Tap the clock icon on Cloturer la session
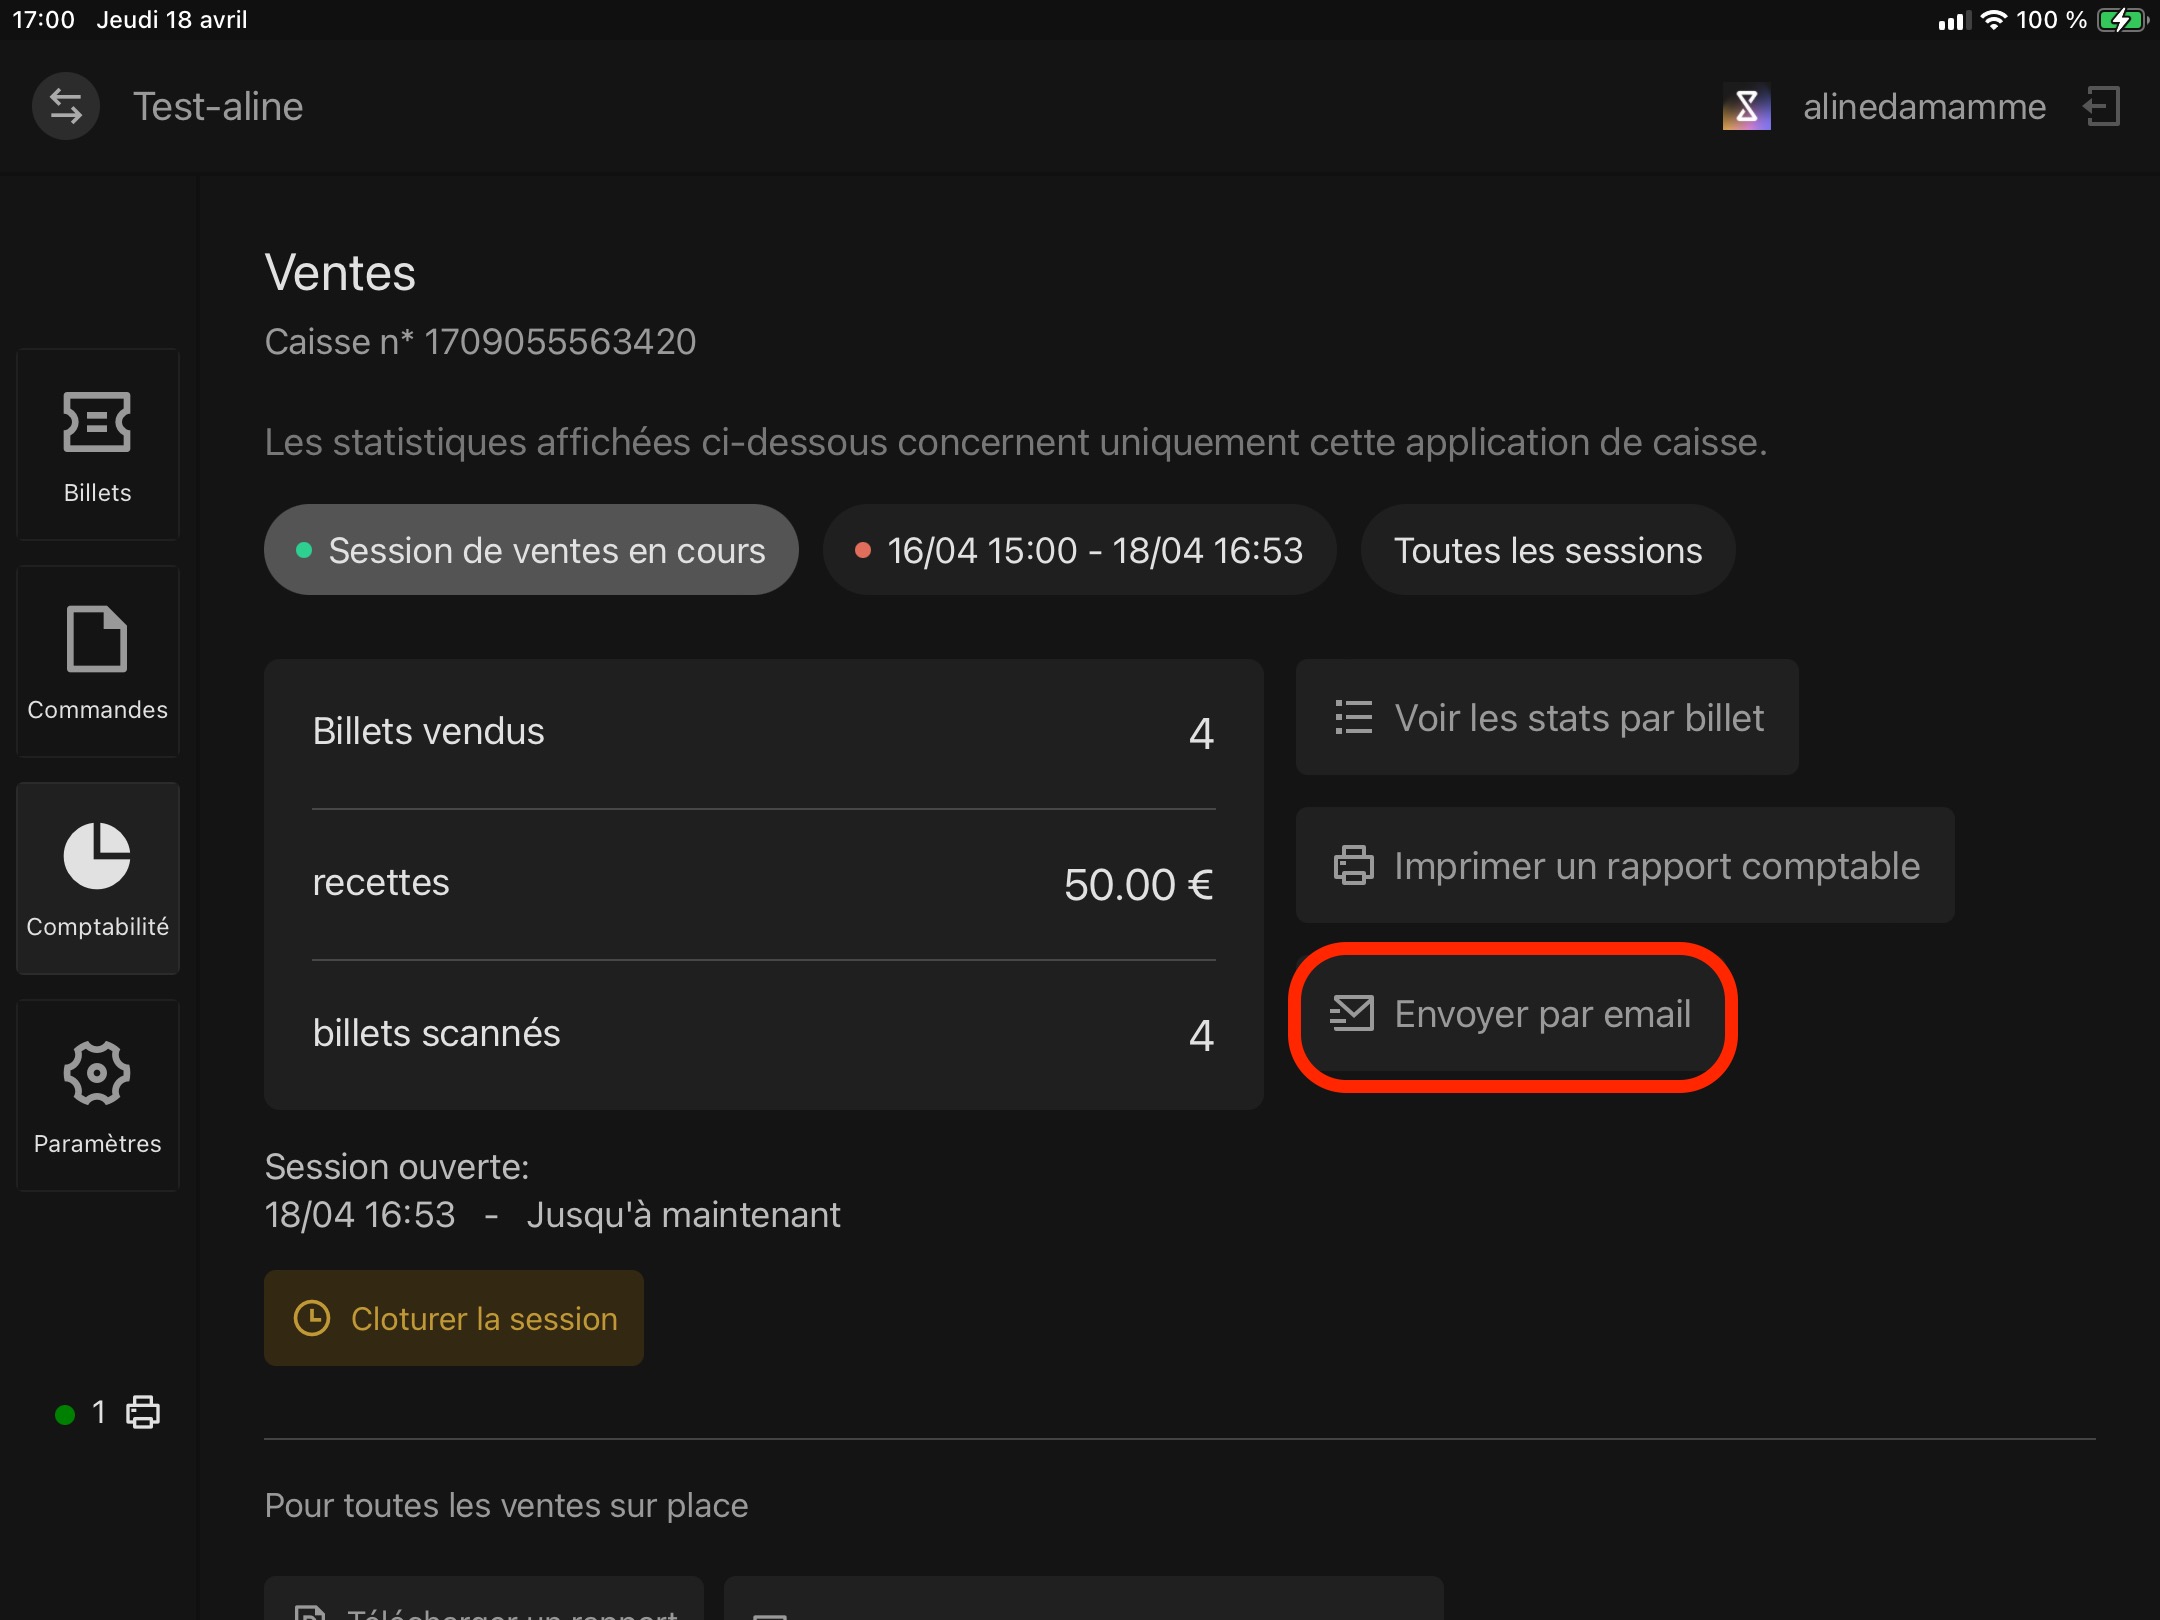The width and height of the screenshot is (2160, 1620). [312, 1318]
